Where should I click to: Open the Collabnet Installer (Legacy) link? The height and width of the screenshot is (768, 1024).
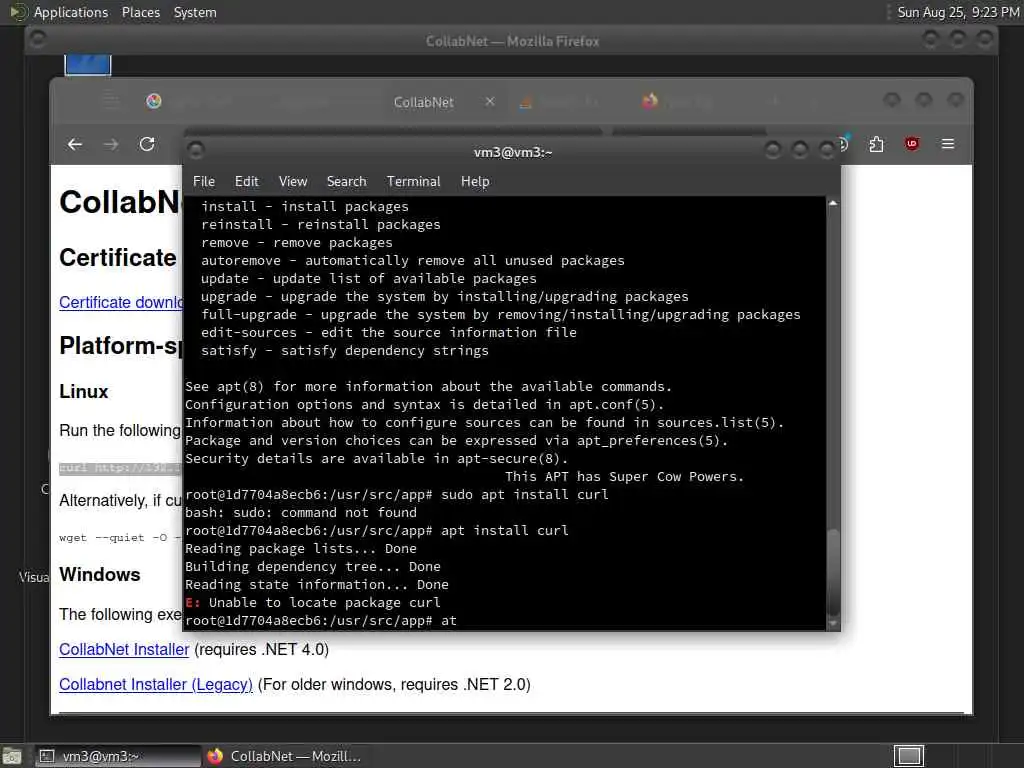(155, 684)
